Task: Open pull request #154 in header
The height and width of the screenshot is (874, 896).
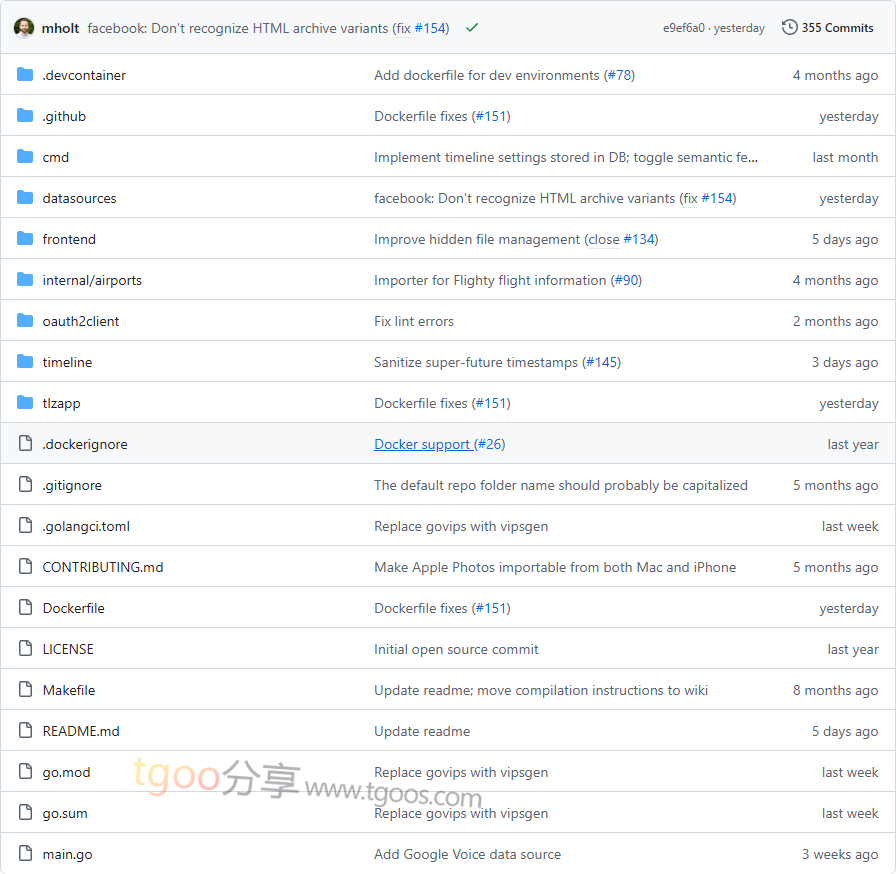Action: point(432,28)
